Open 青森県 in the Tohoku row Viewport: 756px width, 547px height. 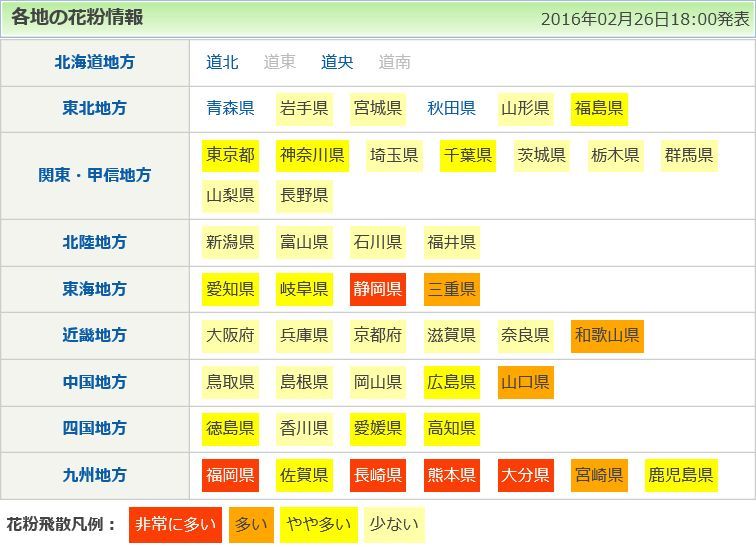pyautogui.click(x=230, y=108)
